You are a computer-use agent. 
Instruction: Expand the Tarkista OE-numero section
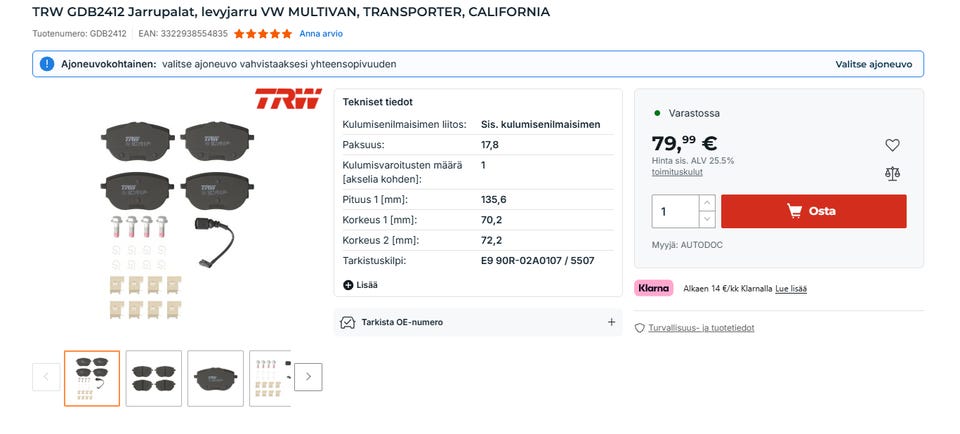click(478, 322)
